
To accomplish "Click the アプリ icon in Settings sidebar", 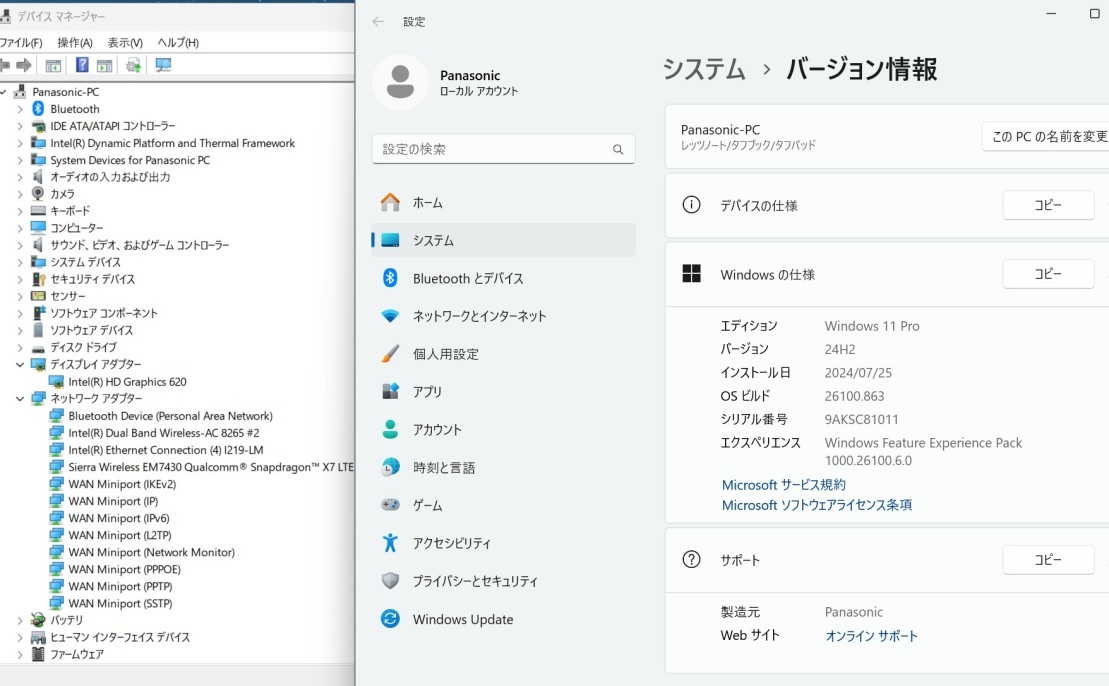I will point(390,391).
